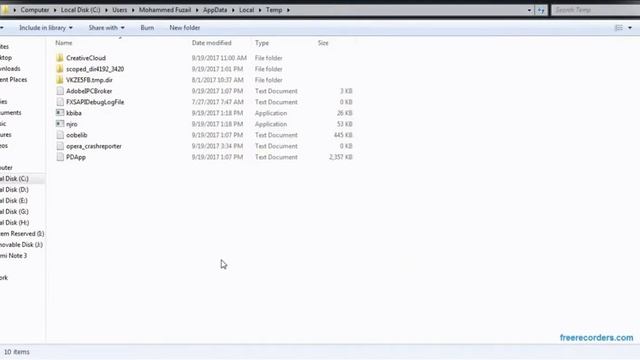Click Temp in the breadcrumb
This screenshot has width=640, height=360.
[274, 10]
